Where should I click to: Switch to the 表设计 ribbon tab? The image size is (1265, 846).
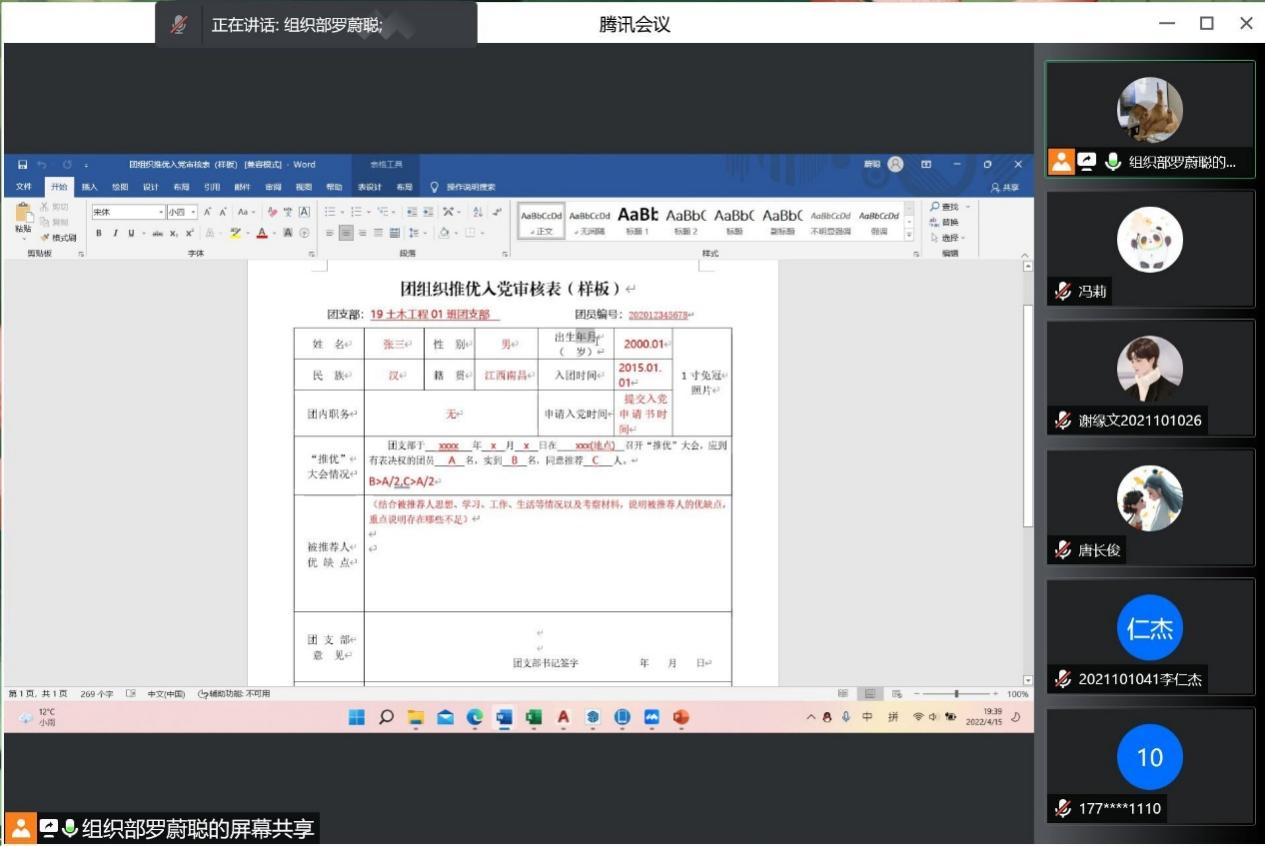pos(370,187)
